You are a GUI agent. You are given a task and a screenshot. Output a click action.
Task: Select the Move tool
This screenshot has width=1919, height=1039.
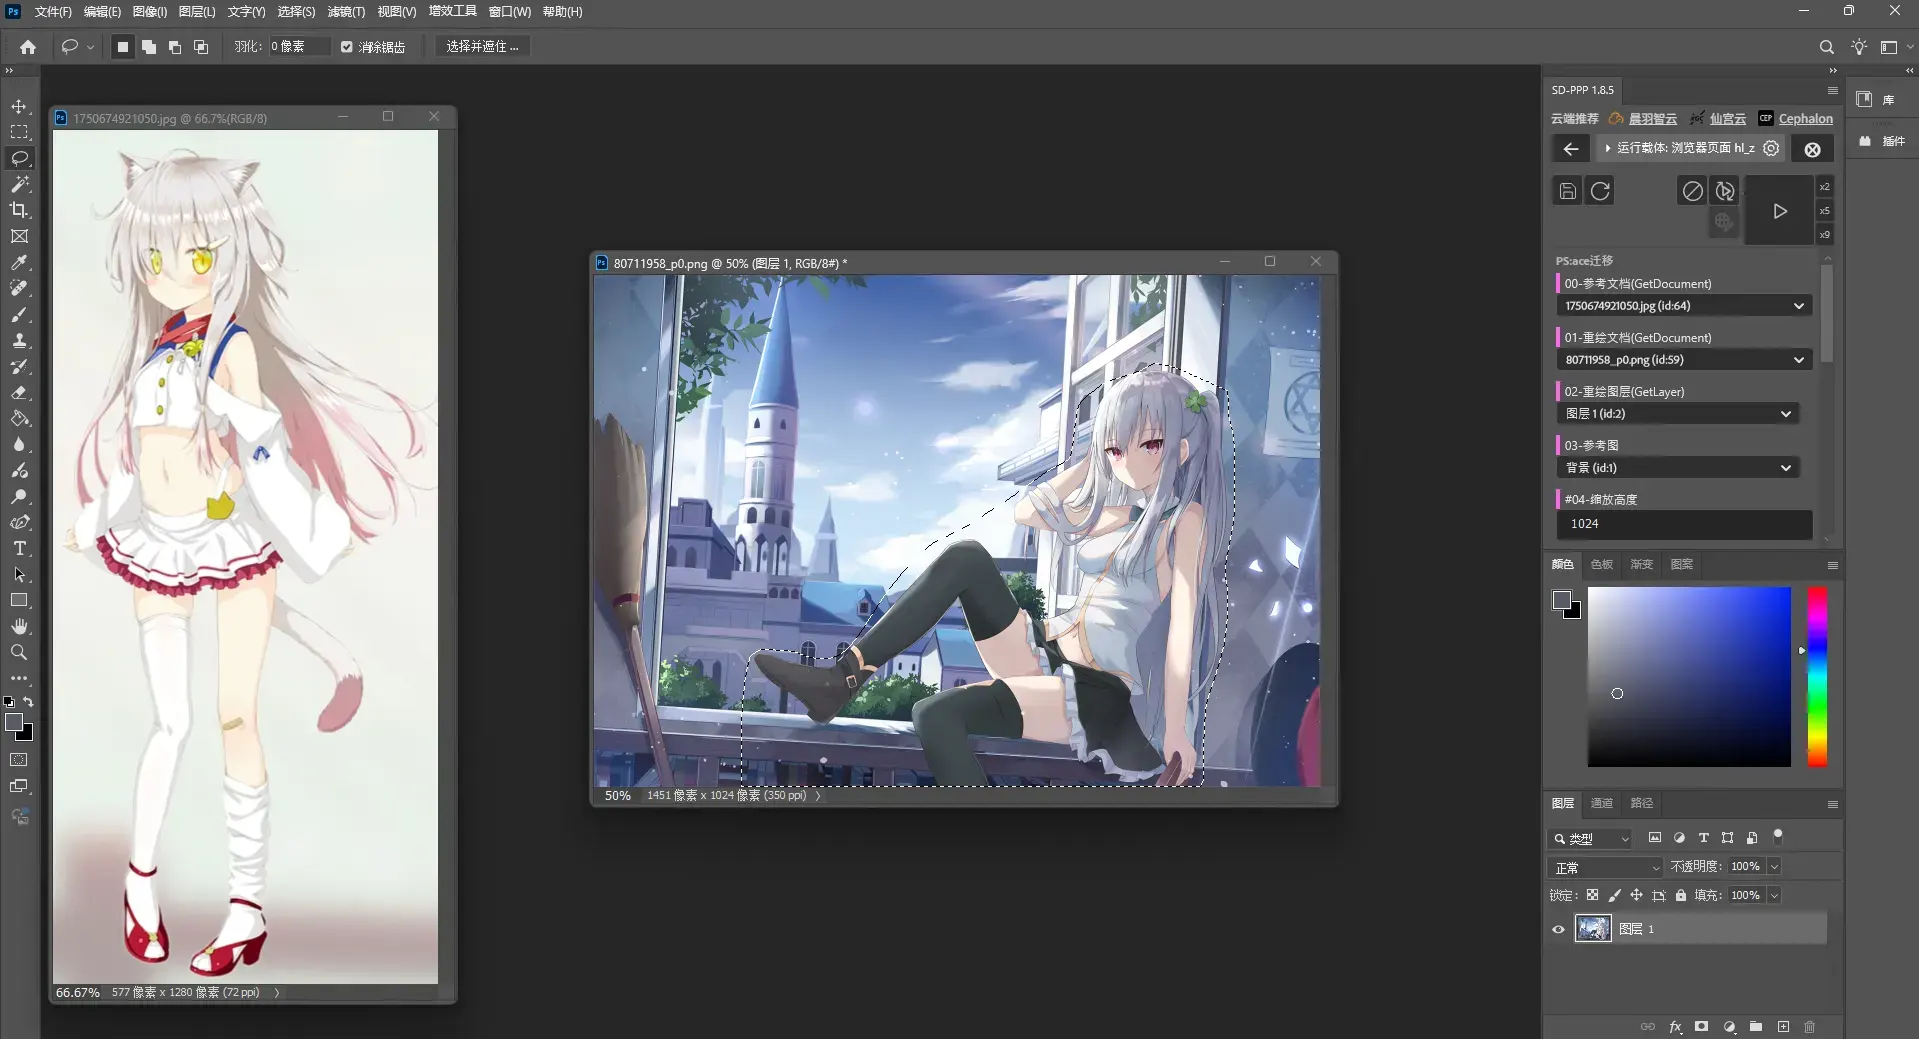pyautogui.click(x=19, y=106)
